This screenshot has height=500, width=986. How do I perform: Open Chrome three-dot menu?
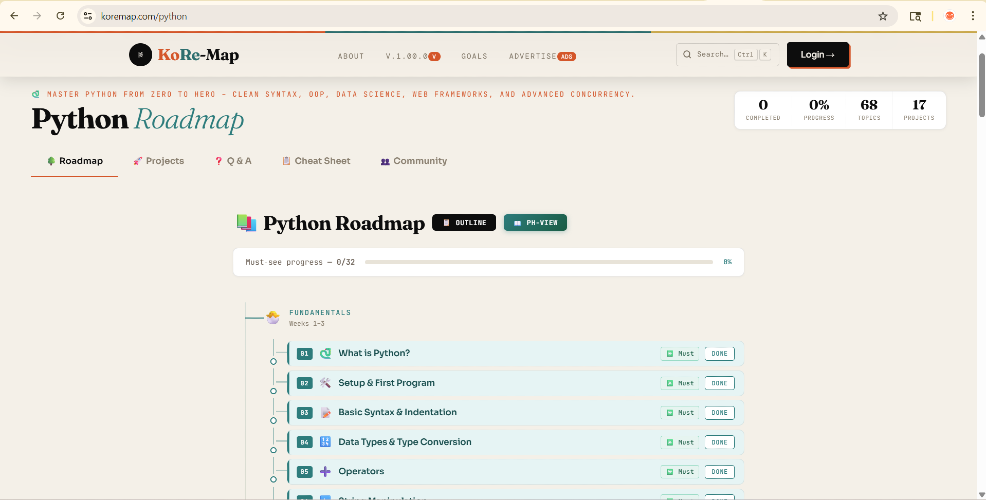pyautogui.click(x=973, y=16)
